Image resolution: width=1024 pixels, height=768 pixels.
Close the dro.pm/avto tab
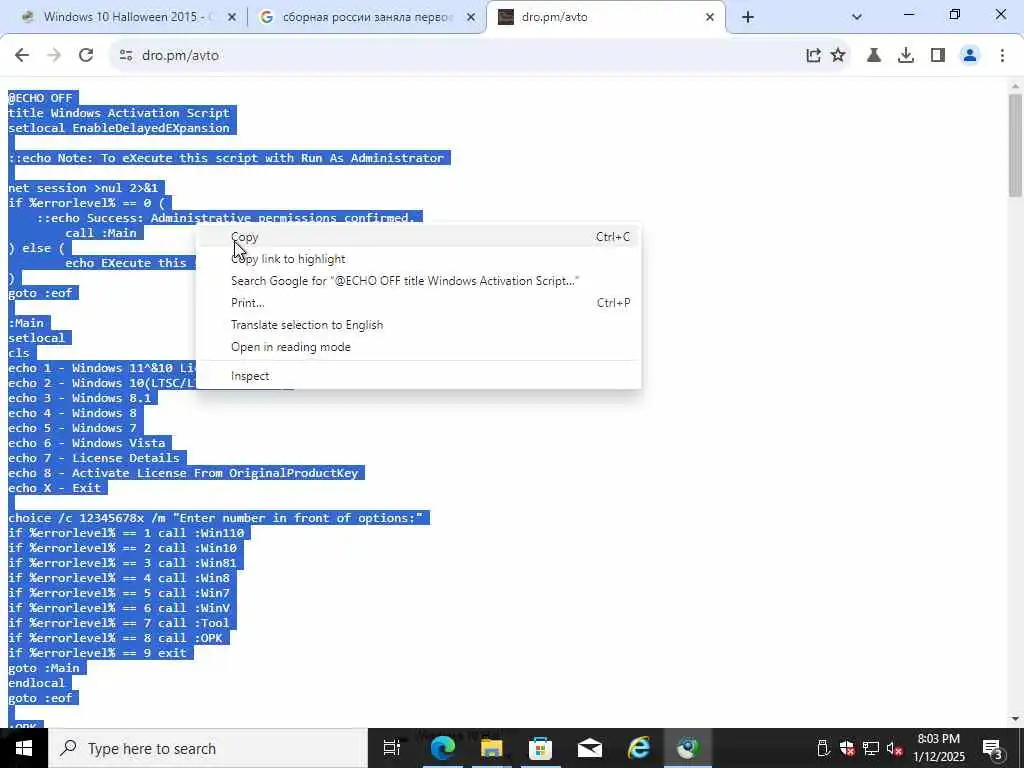(x=710, y=18)
